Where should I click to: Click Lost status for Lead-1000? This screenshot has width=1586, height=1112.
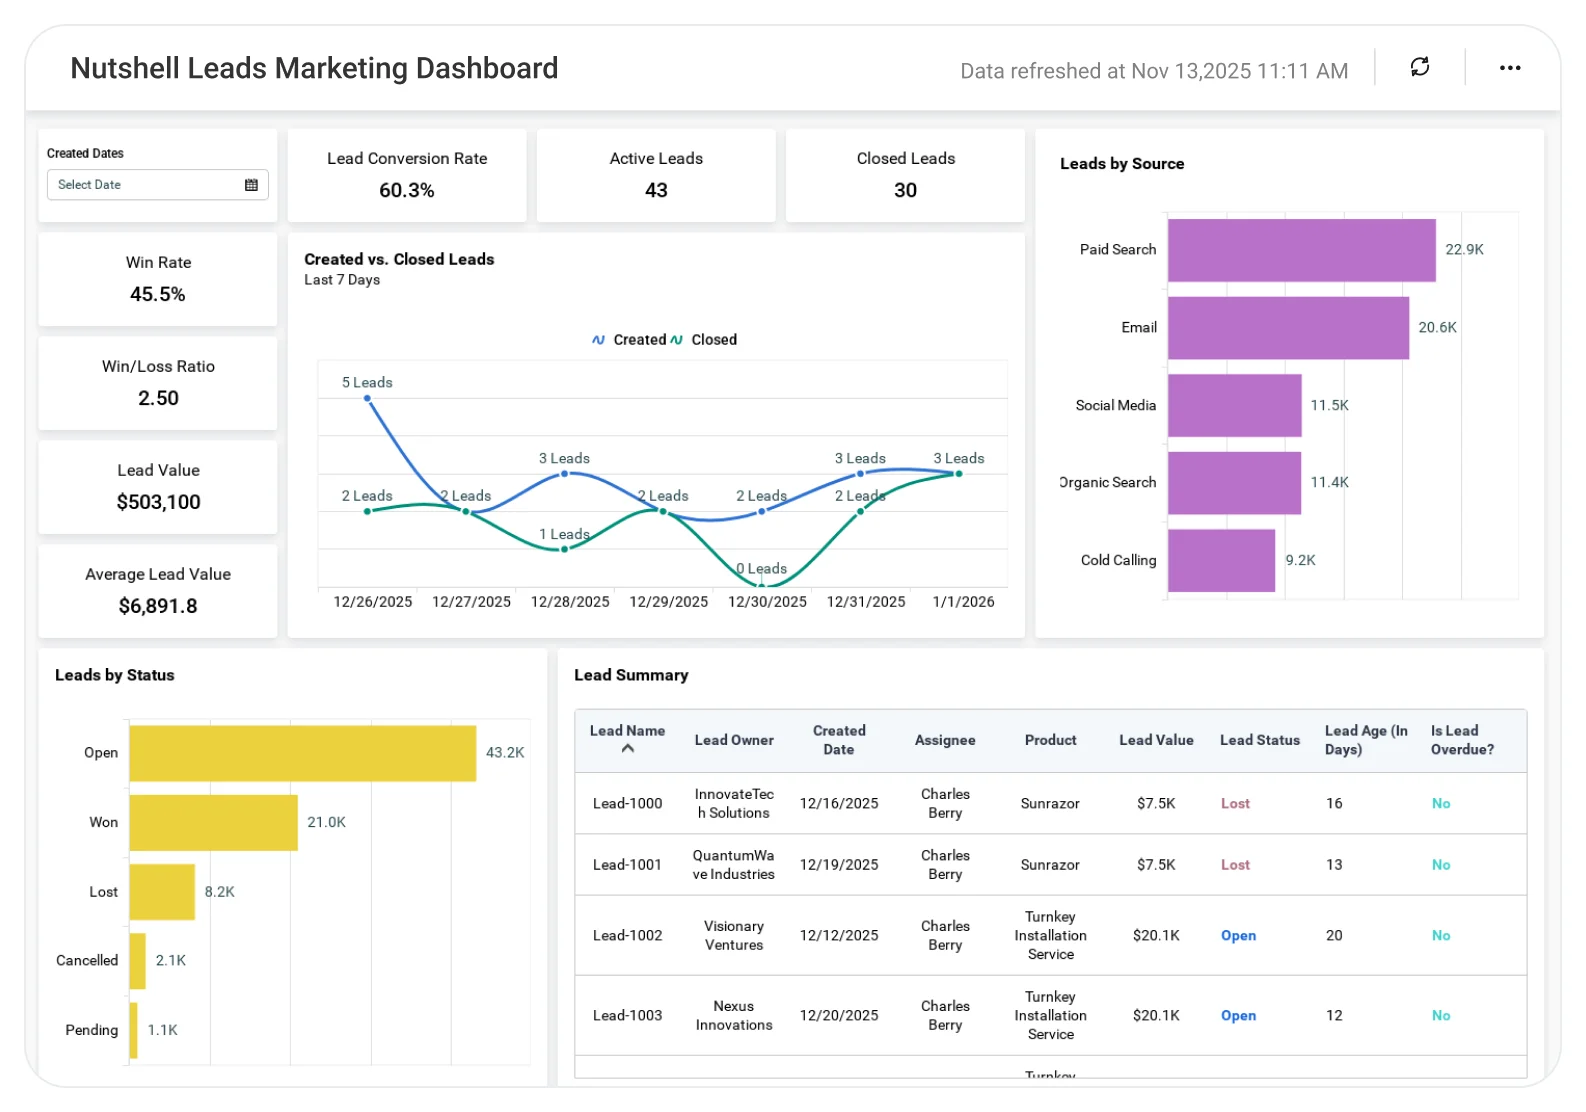point(1235,803)
